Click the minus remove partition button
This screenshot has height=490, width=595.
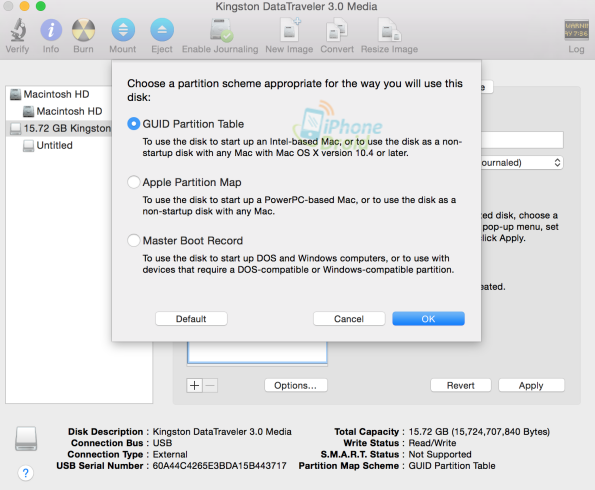tap(211, 385)
